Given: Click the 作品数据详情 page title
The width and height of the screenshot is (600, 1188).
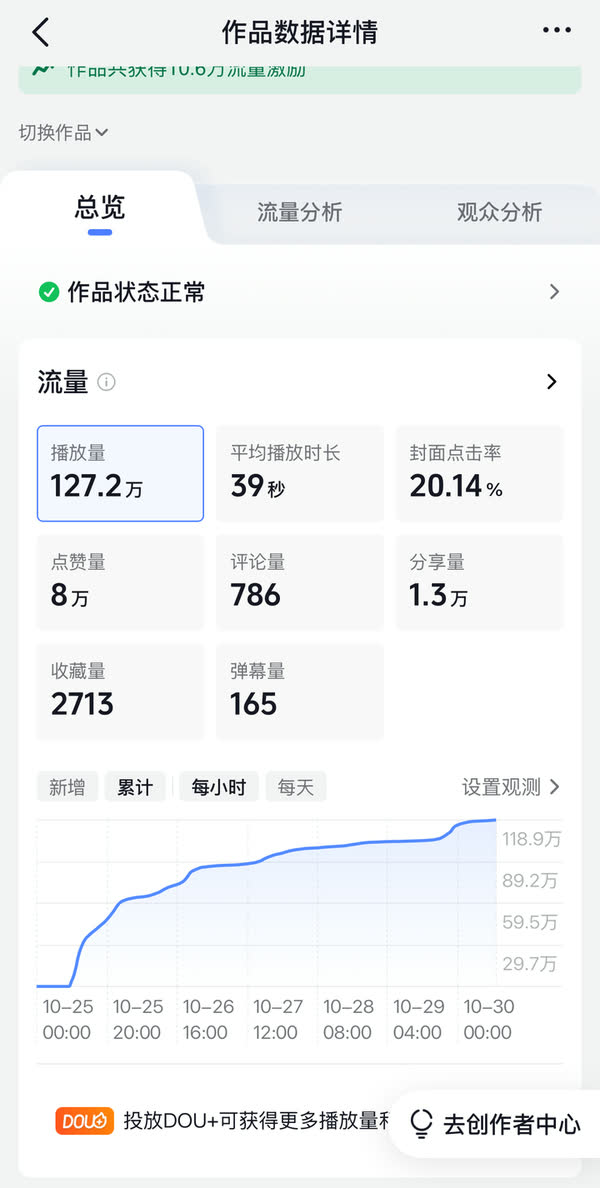Looking at the screenshot, I should pyautogui.click(x=300, y=33).
